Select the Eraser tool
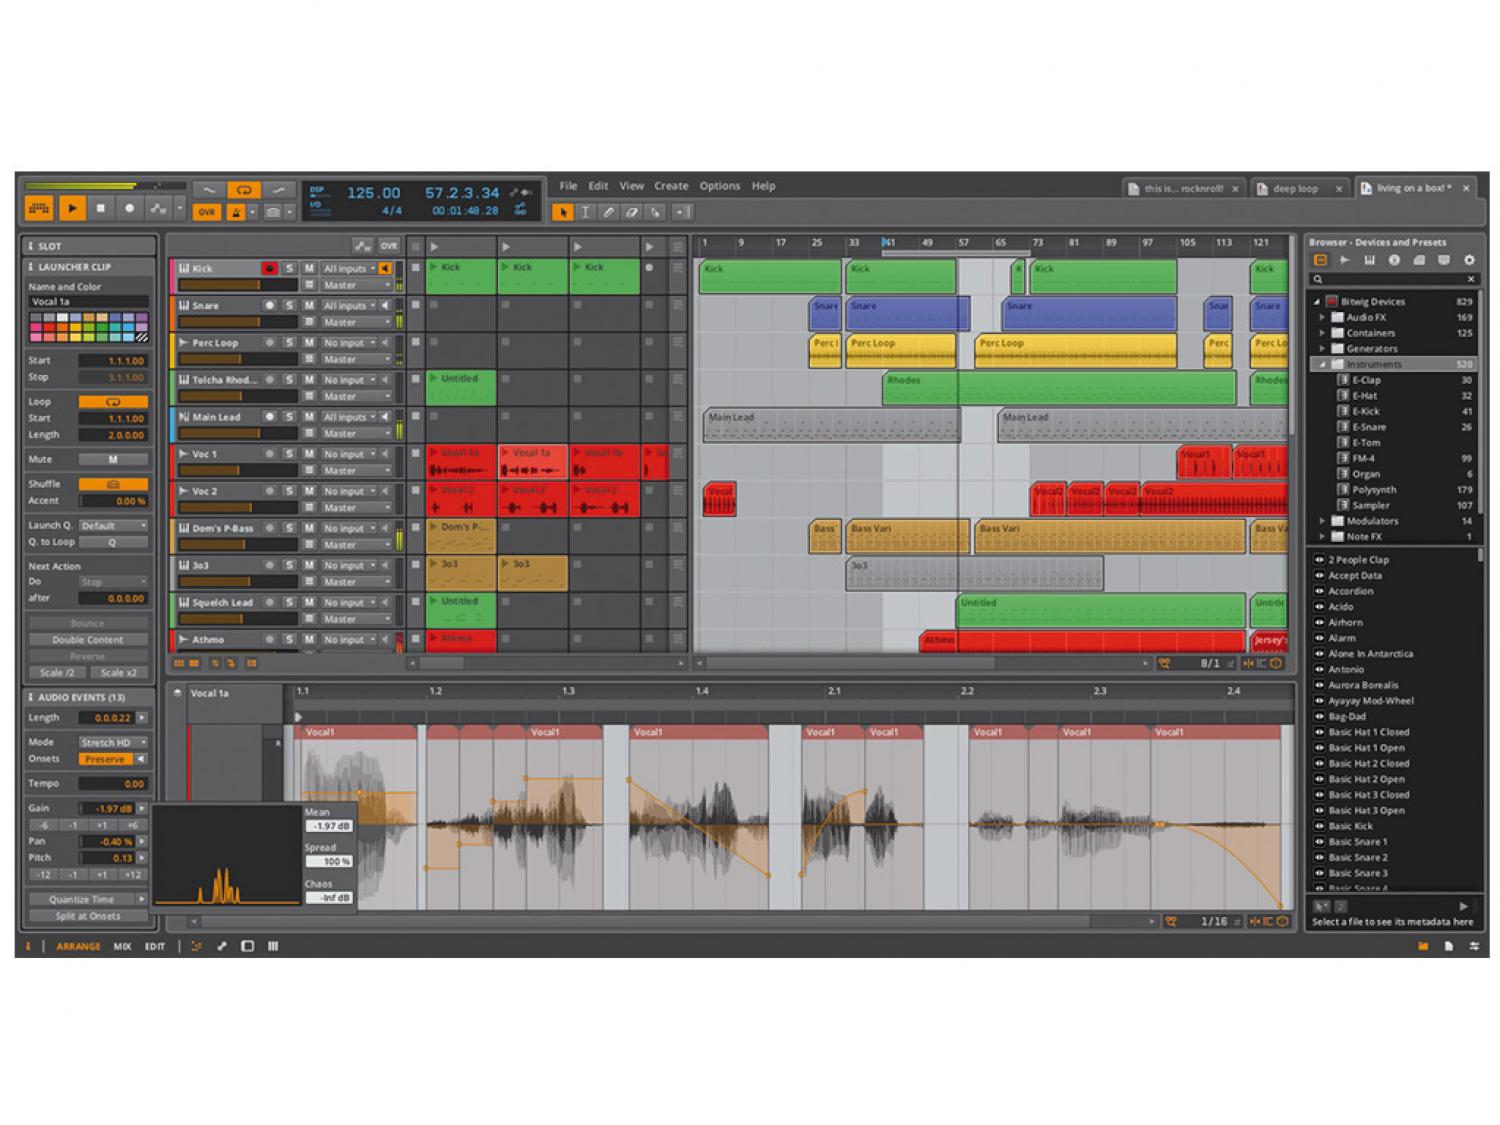1500x1125 pixels. (632, 212)
